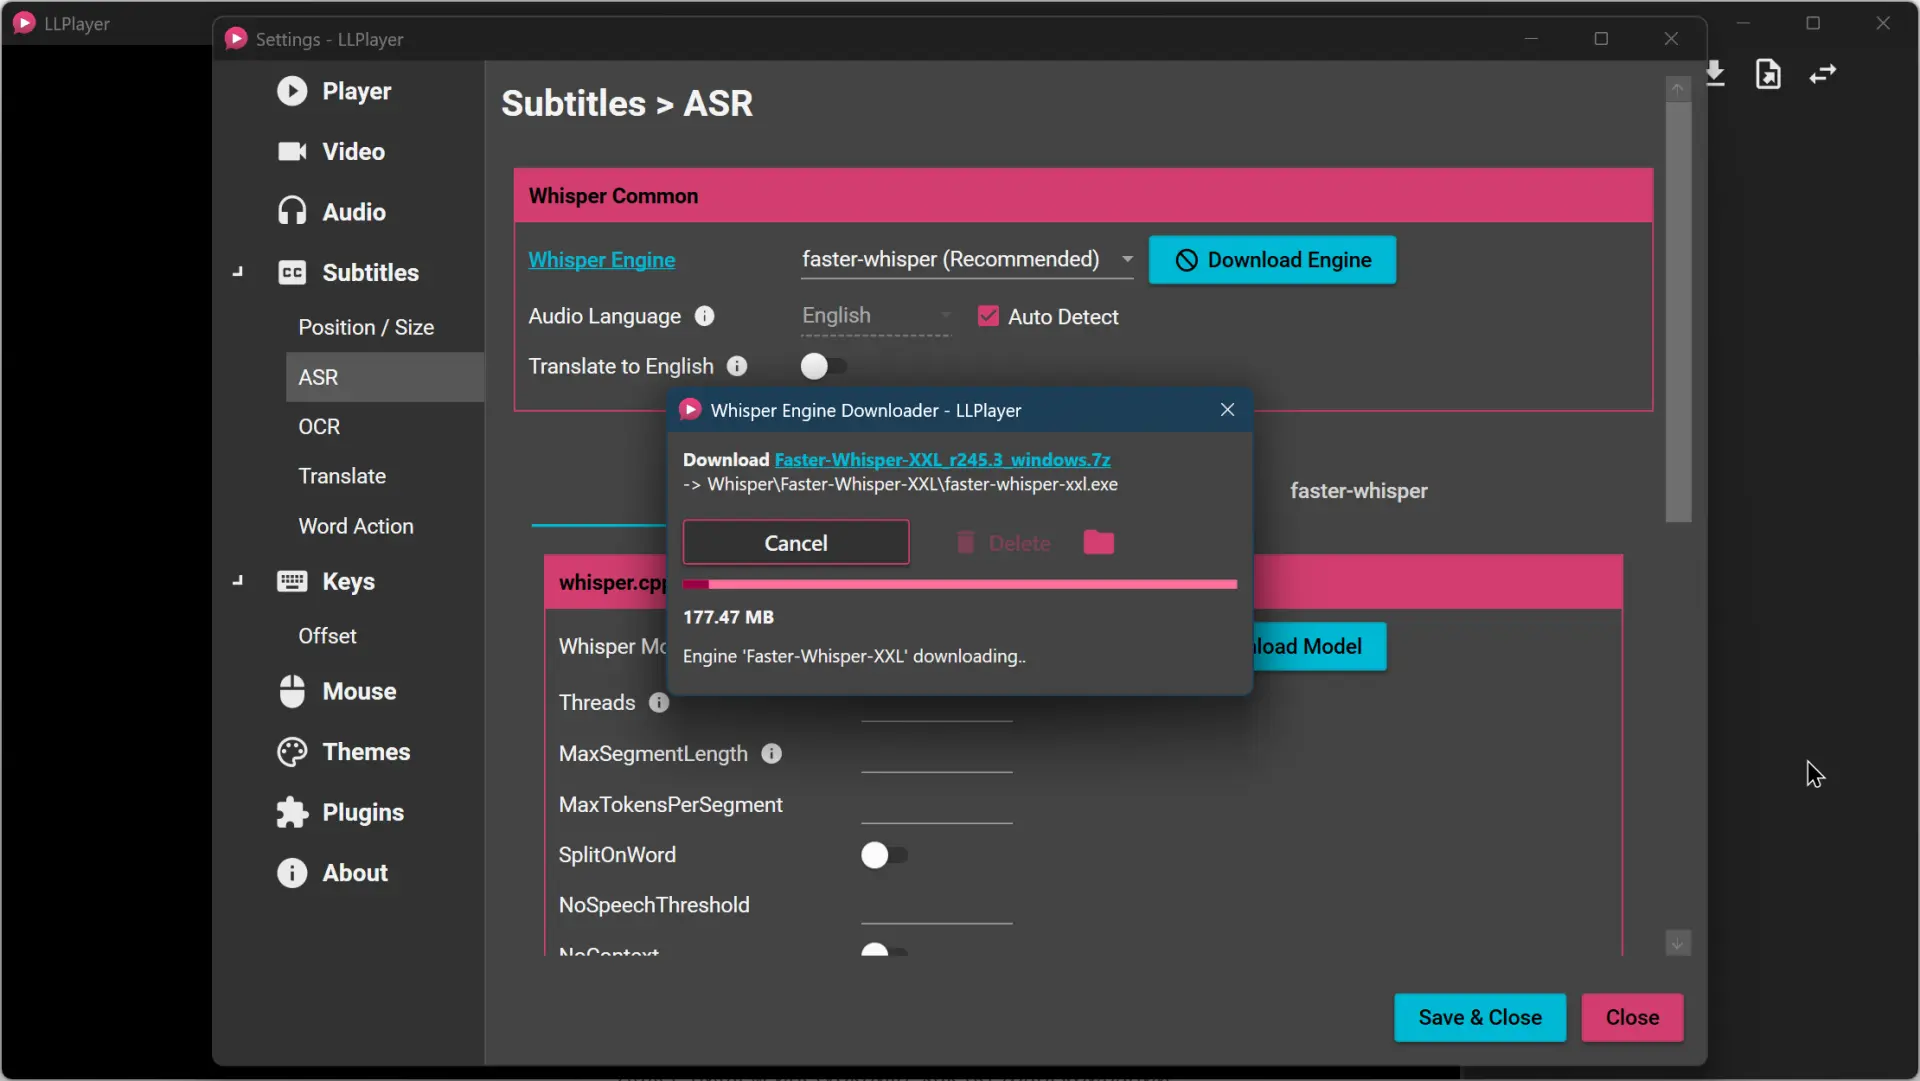This screenshot has height=1081, width=1920.
Task: Click the file export icon in main window
Action: 1768,74
